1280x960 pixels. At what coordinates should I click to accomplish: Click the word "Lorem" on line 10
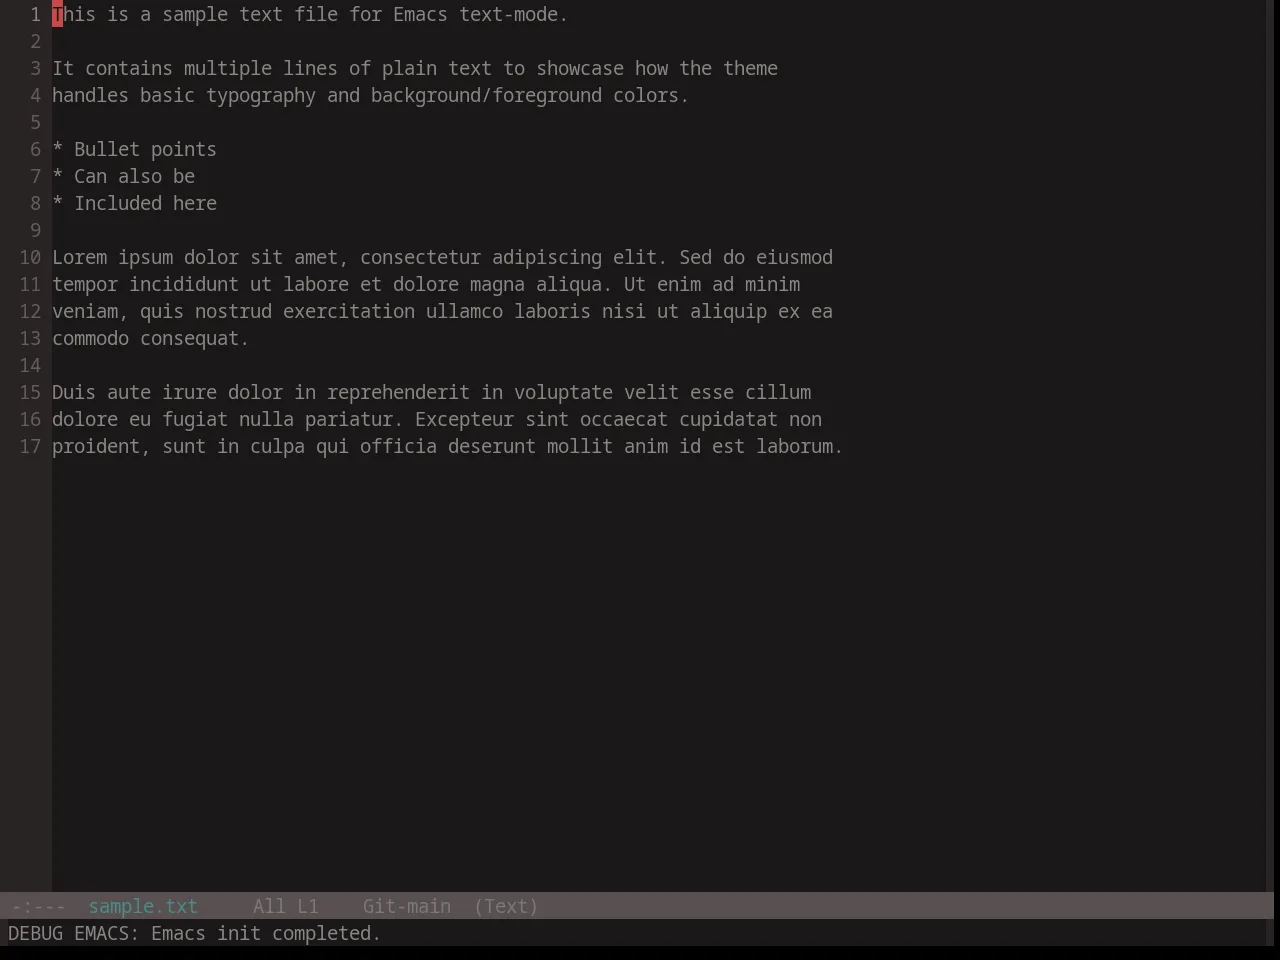80,258
